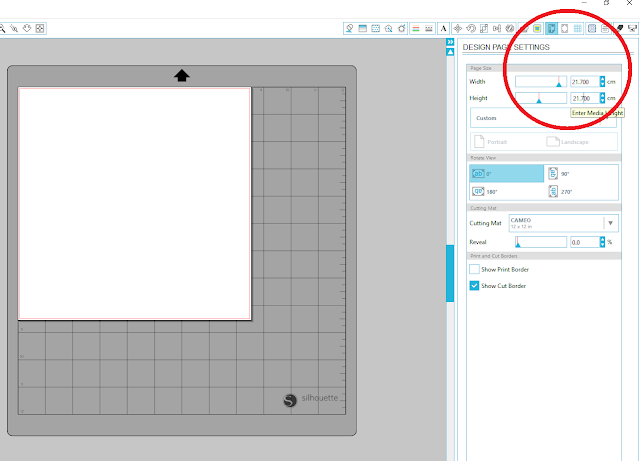Select the drag-zoom tool
Viewport: 640px width, 461px height.
[x=14, y=28]
